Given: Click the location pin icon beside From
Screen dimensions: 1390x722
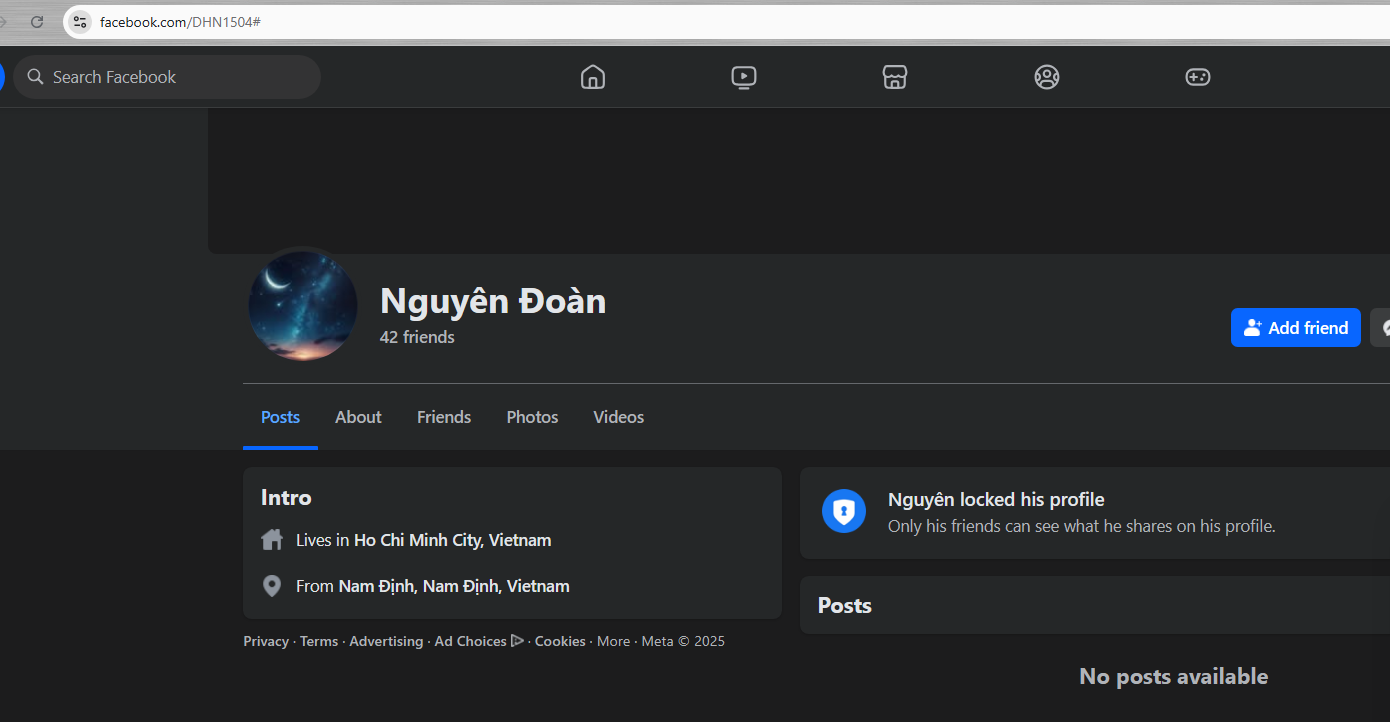Looking at the screenshot, I should (x=272, y=586).
